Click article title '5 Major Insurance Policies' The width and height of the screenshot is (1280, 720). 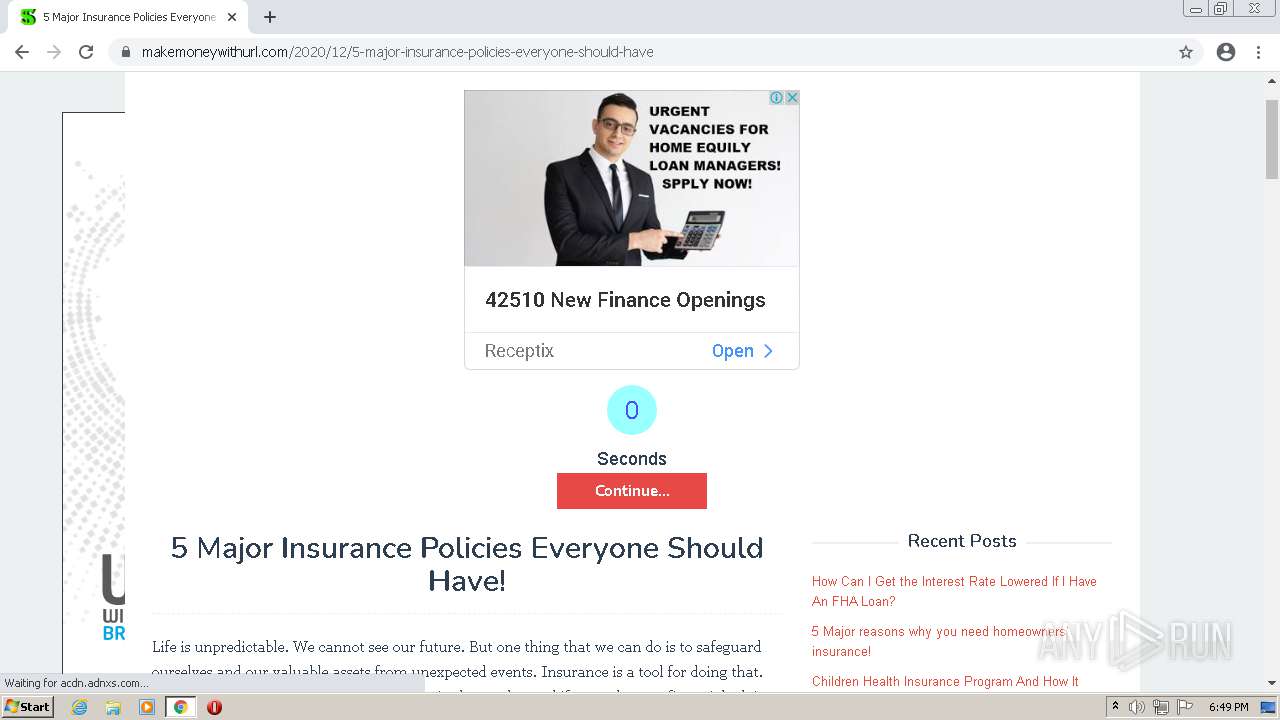pyautogui.click(x=467, y=564)
